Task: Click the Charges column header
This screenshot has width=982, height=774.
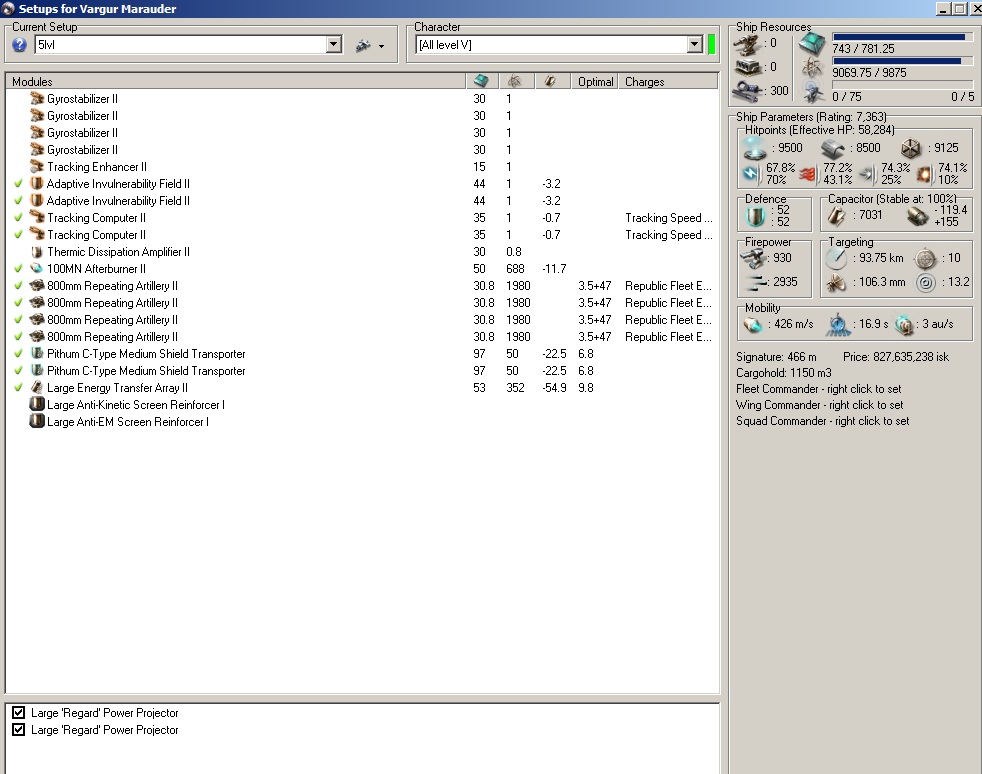Action: coord(645,82)
